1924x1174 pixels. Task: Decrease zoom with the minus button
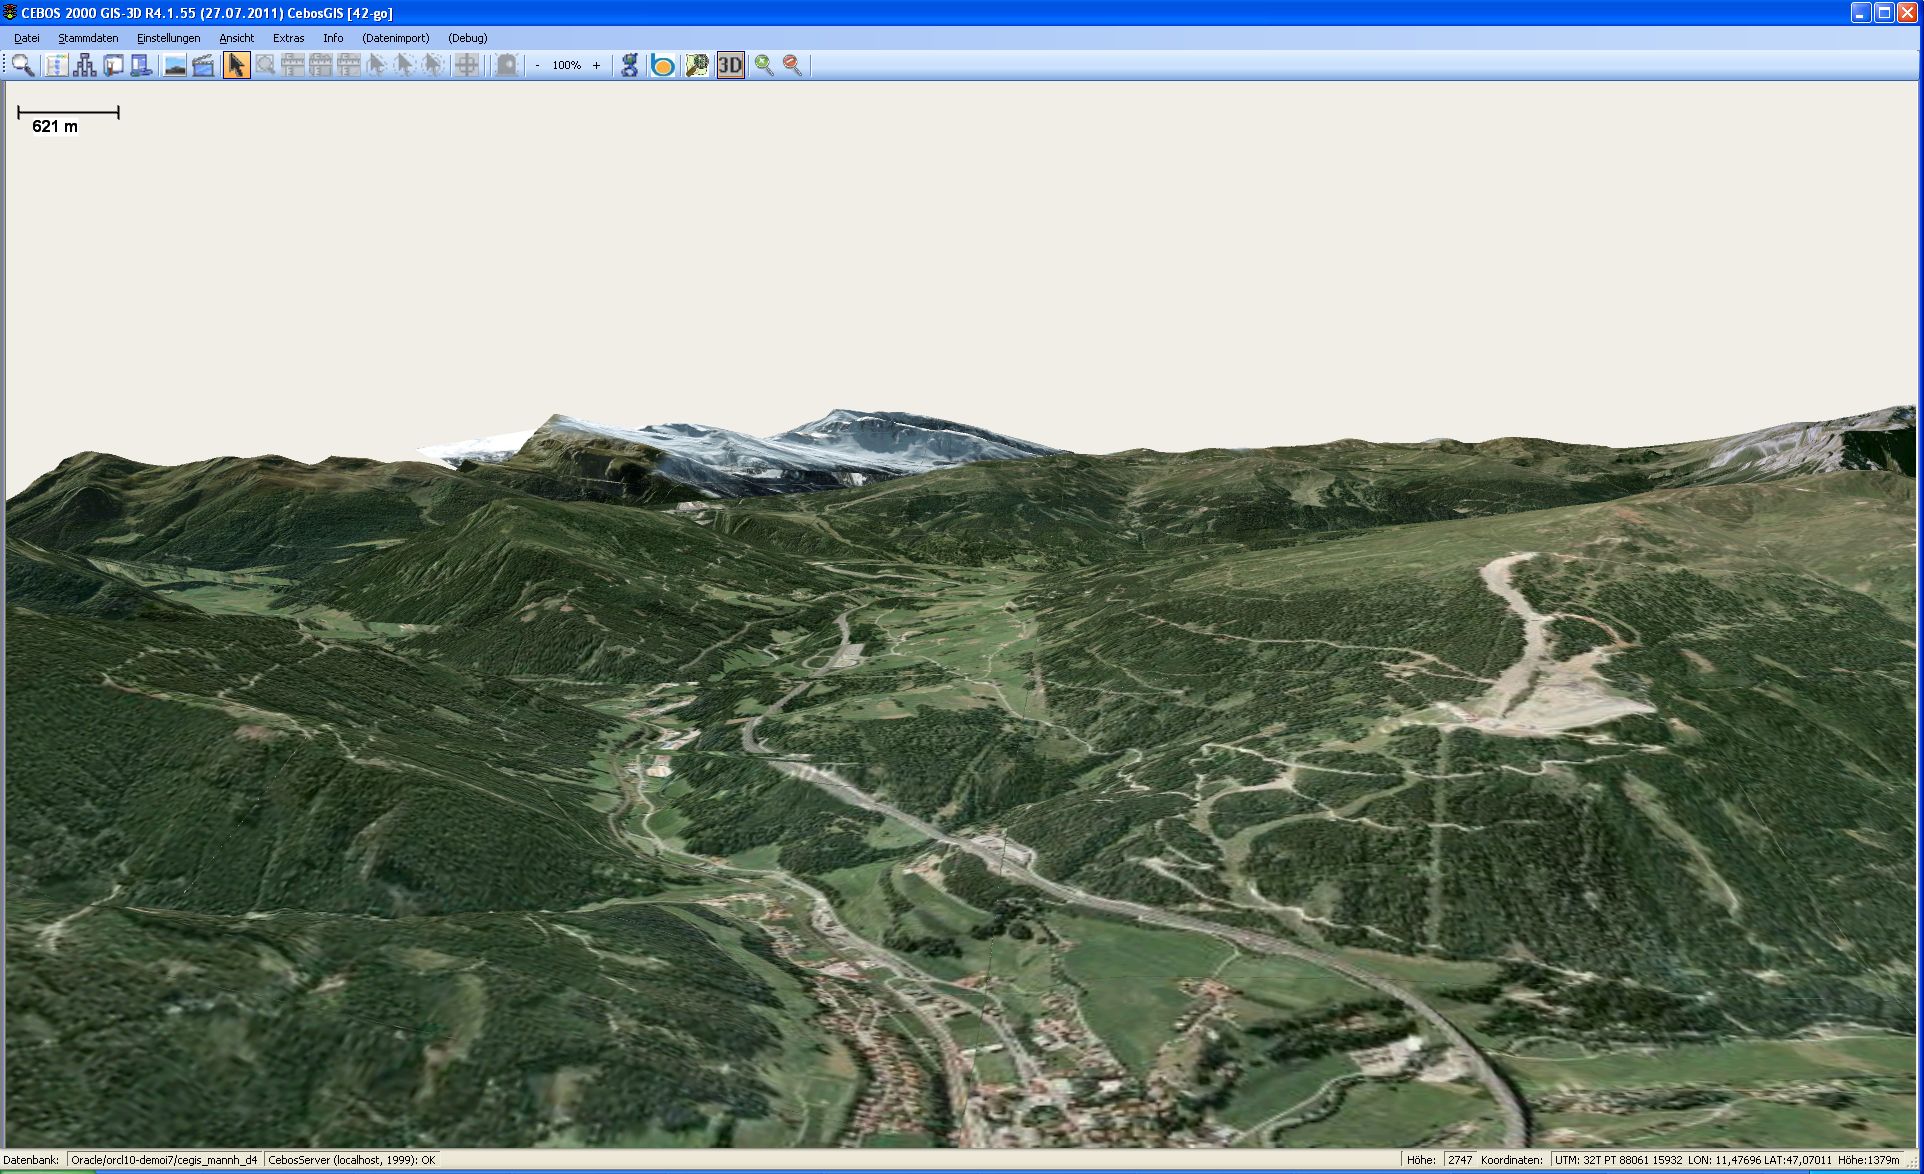537,66
